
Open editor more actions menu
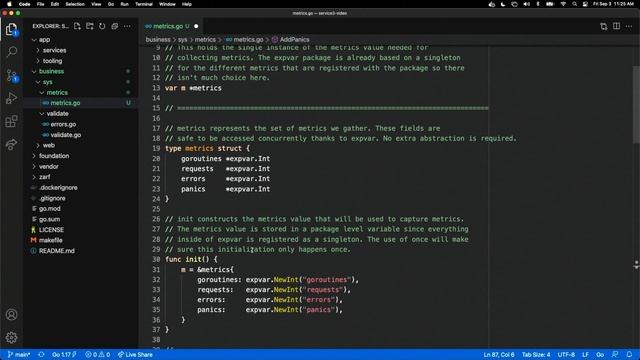[x=629, y=26]
